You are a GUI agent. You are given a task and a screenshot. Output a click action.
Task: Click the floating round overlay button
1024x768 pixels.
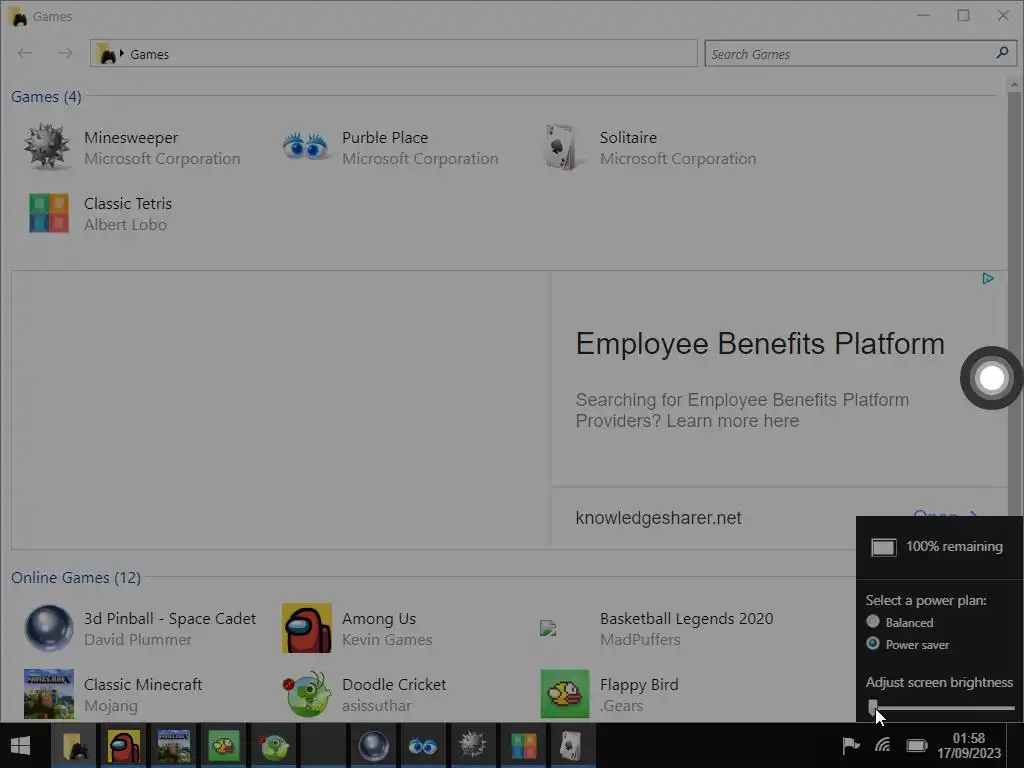991,378
